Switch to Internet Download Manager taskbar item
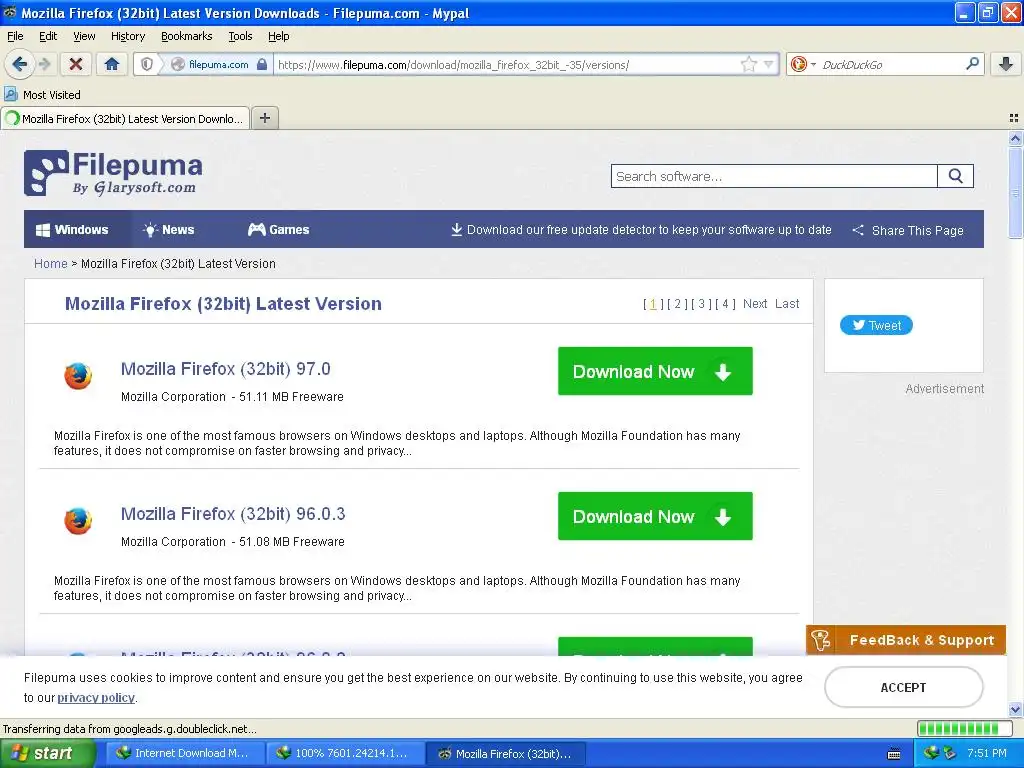Viewport: 1024px width, 768px height. click(x=185, y=753)
